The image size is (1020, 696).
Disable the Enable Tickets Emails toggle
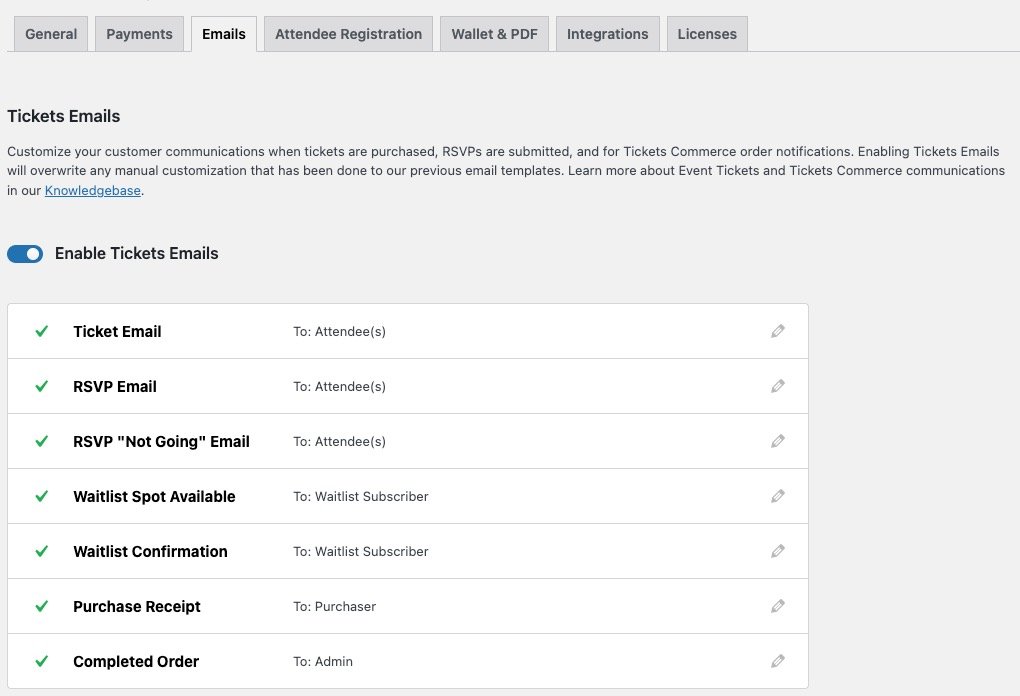click(x=25, y=253)
